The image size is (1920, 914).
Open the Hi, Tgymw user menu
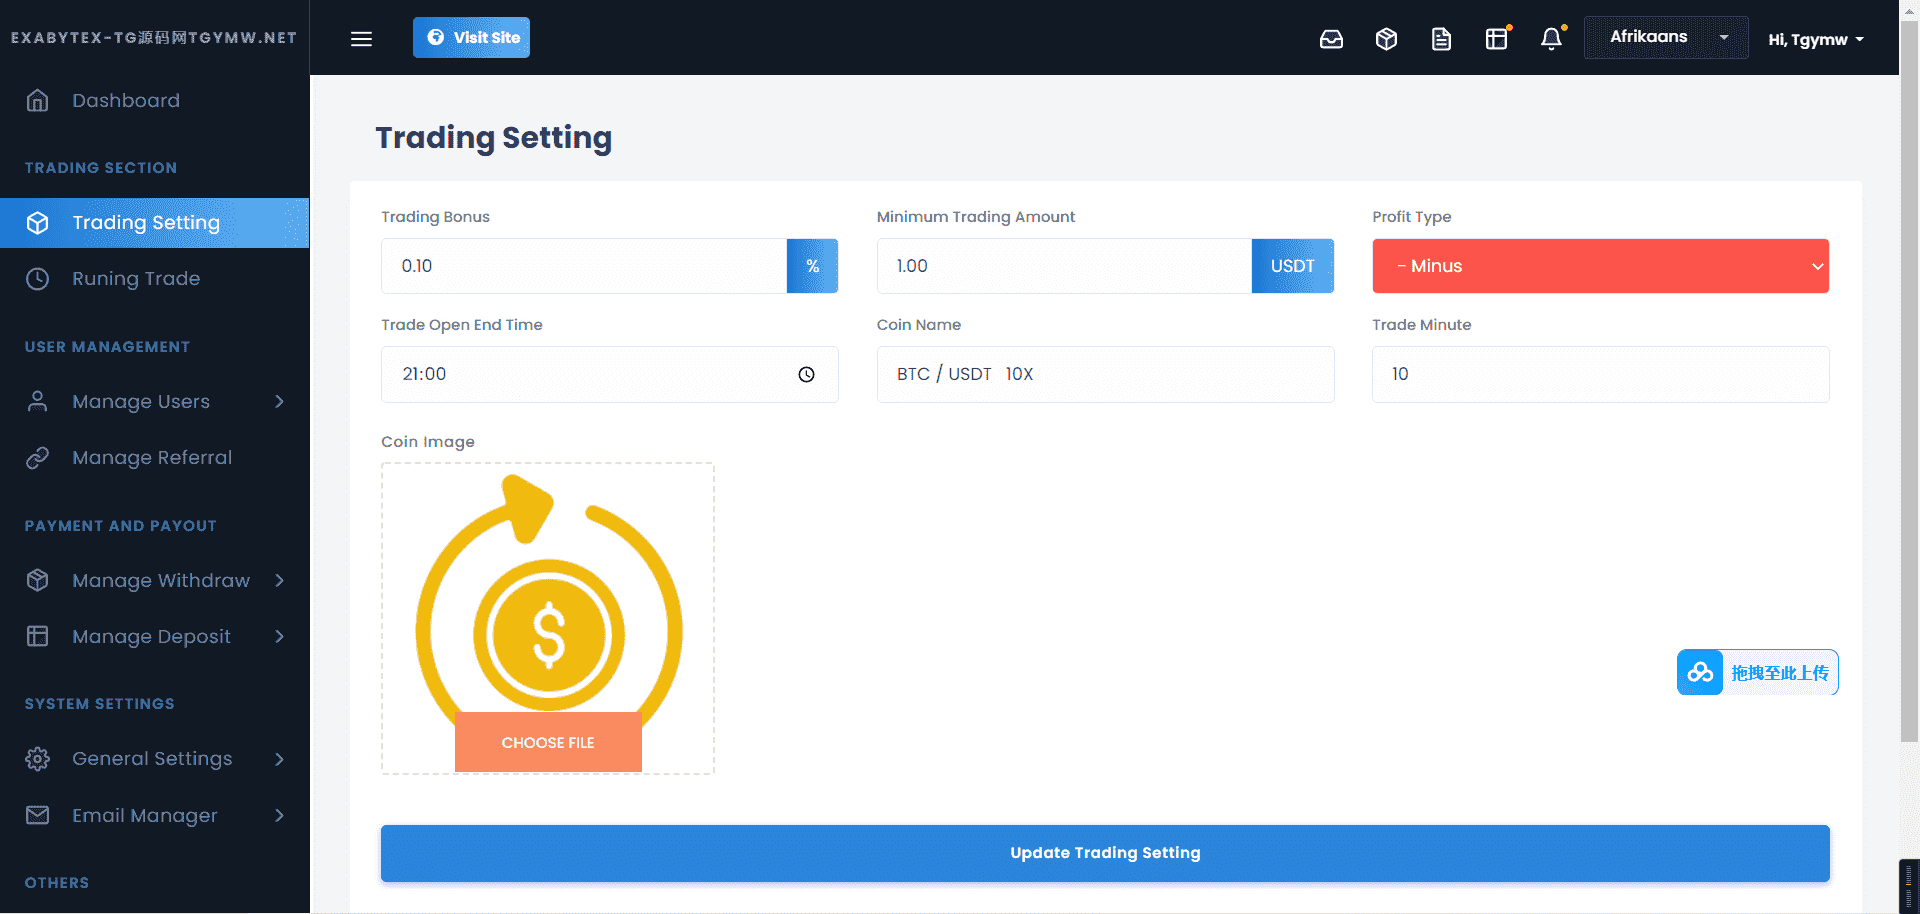(x=1815, y=40)
